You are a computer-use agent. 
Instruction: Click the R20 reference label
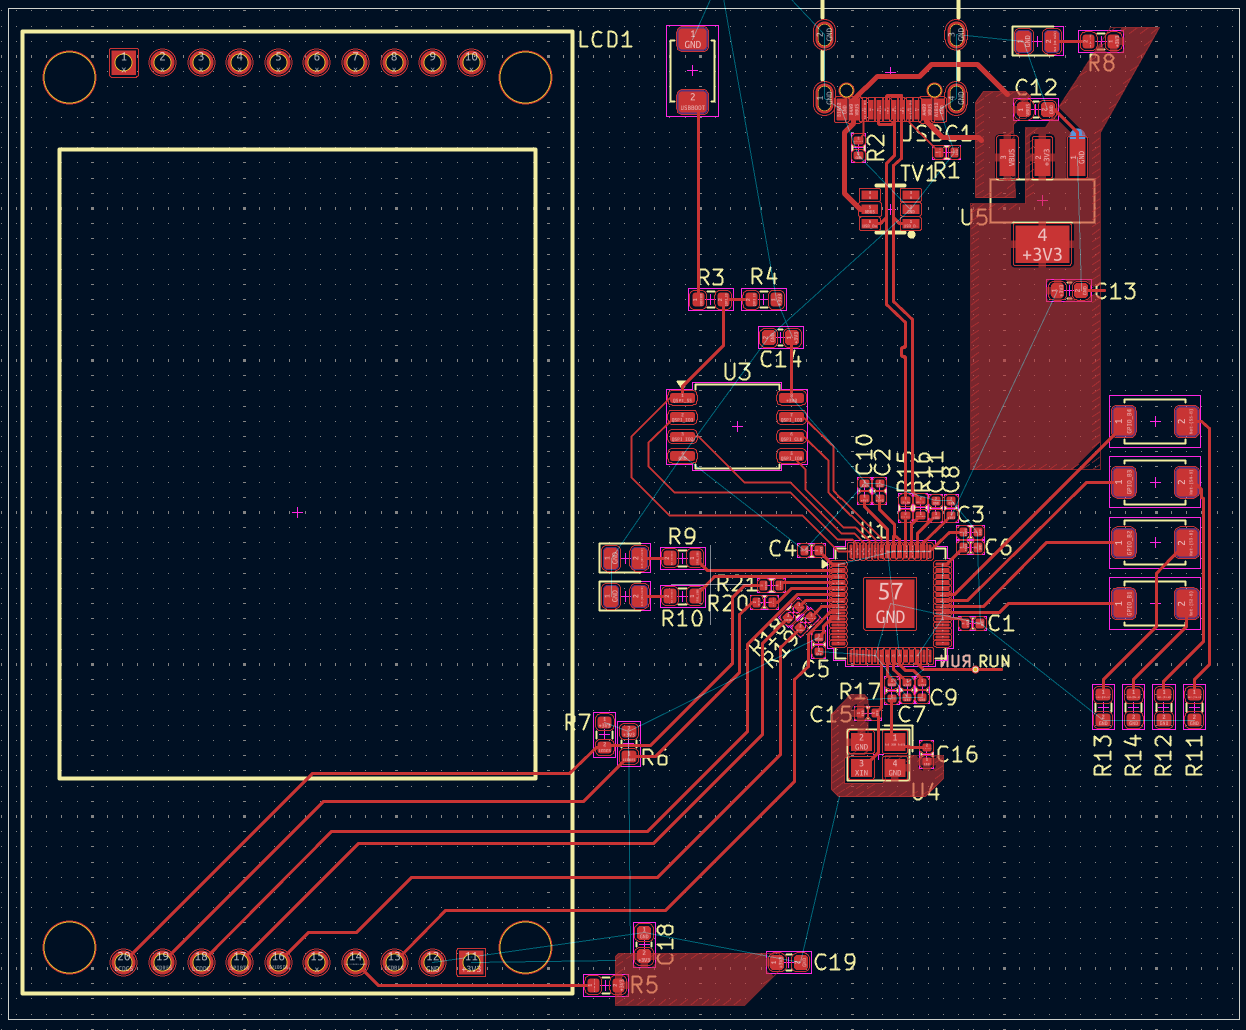coord(728,604)
